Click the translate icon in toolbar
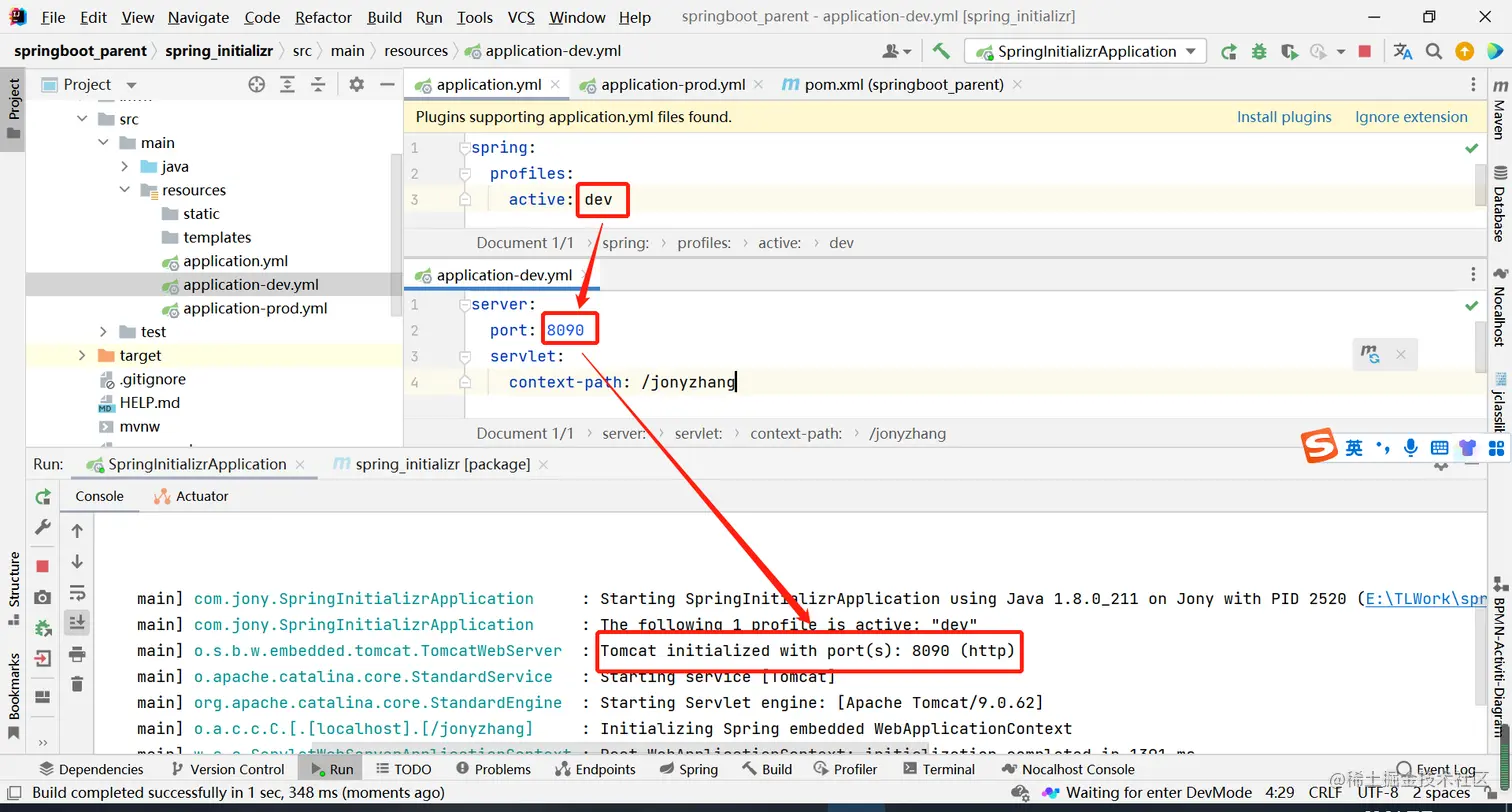This screenshot has height=812, width=1512. (x=1403, y=51)
